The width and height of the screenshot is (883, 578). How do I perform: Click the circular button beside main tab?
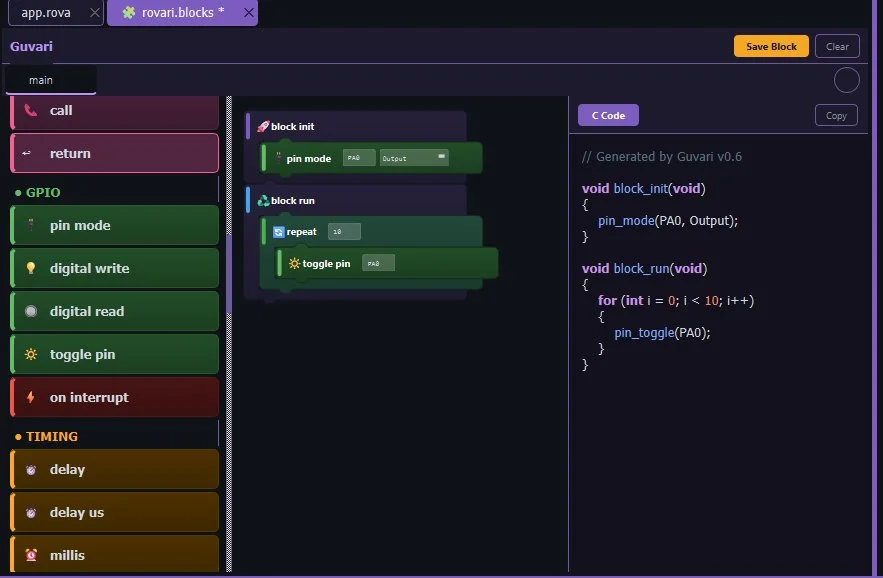pos(846,80)
